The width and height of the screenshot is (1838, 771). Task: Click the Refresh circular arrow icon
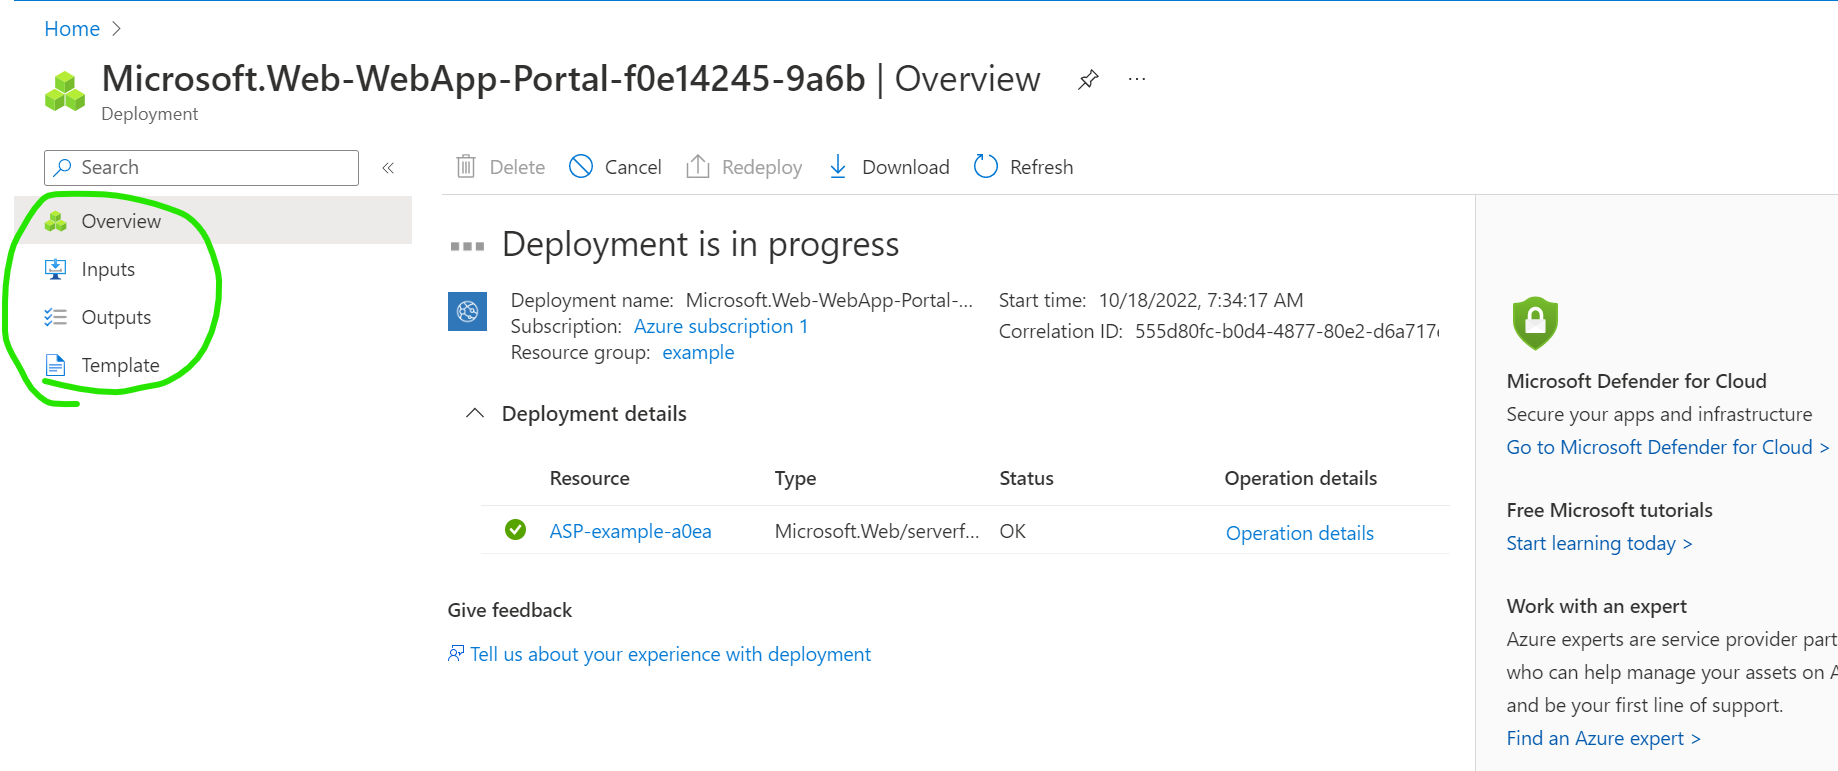point(986,166)
